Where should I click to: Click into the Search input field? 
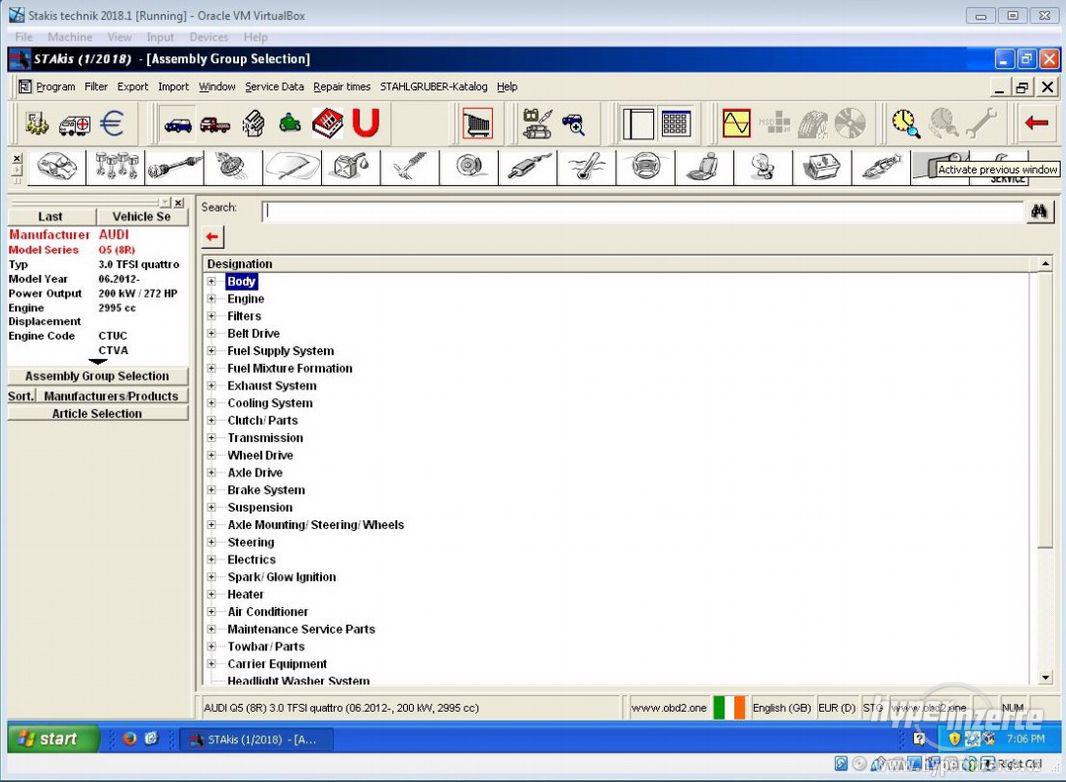[x=642, y=212]
